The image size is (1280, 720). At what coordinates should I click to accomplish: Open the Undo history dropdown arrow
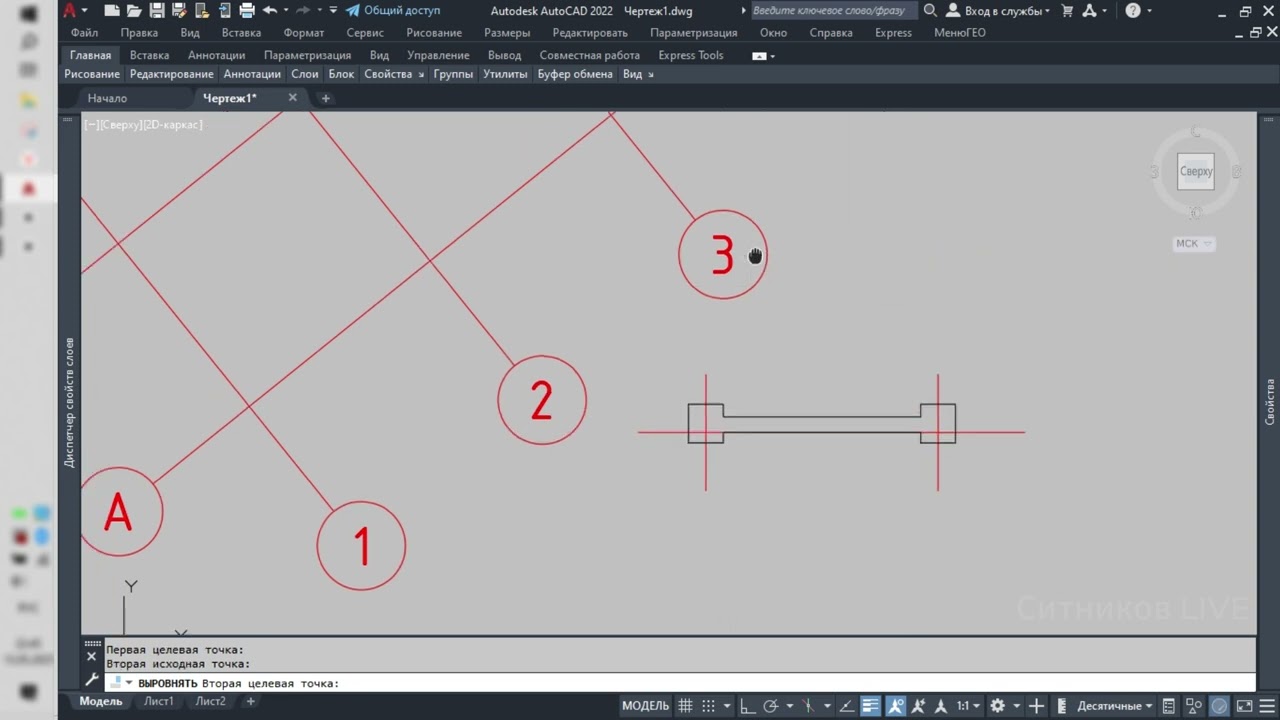tap(286, 11)
